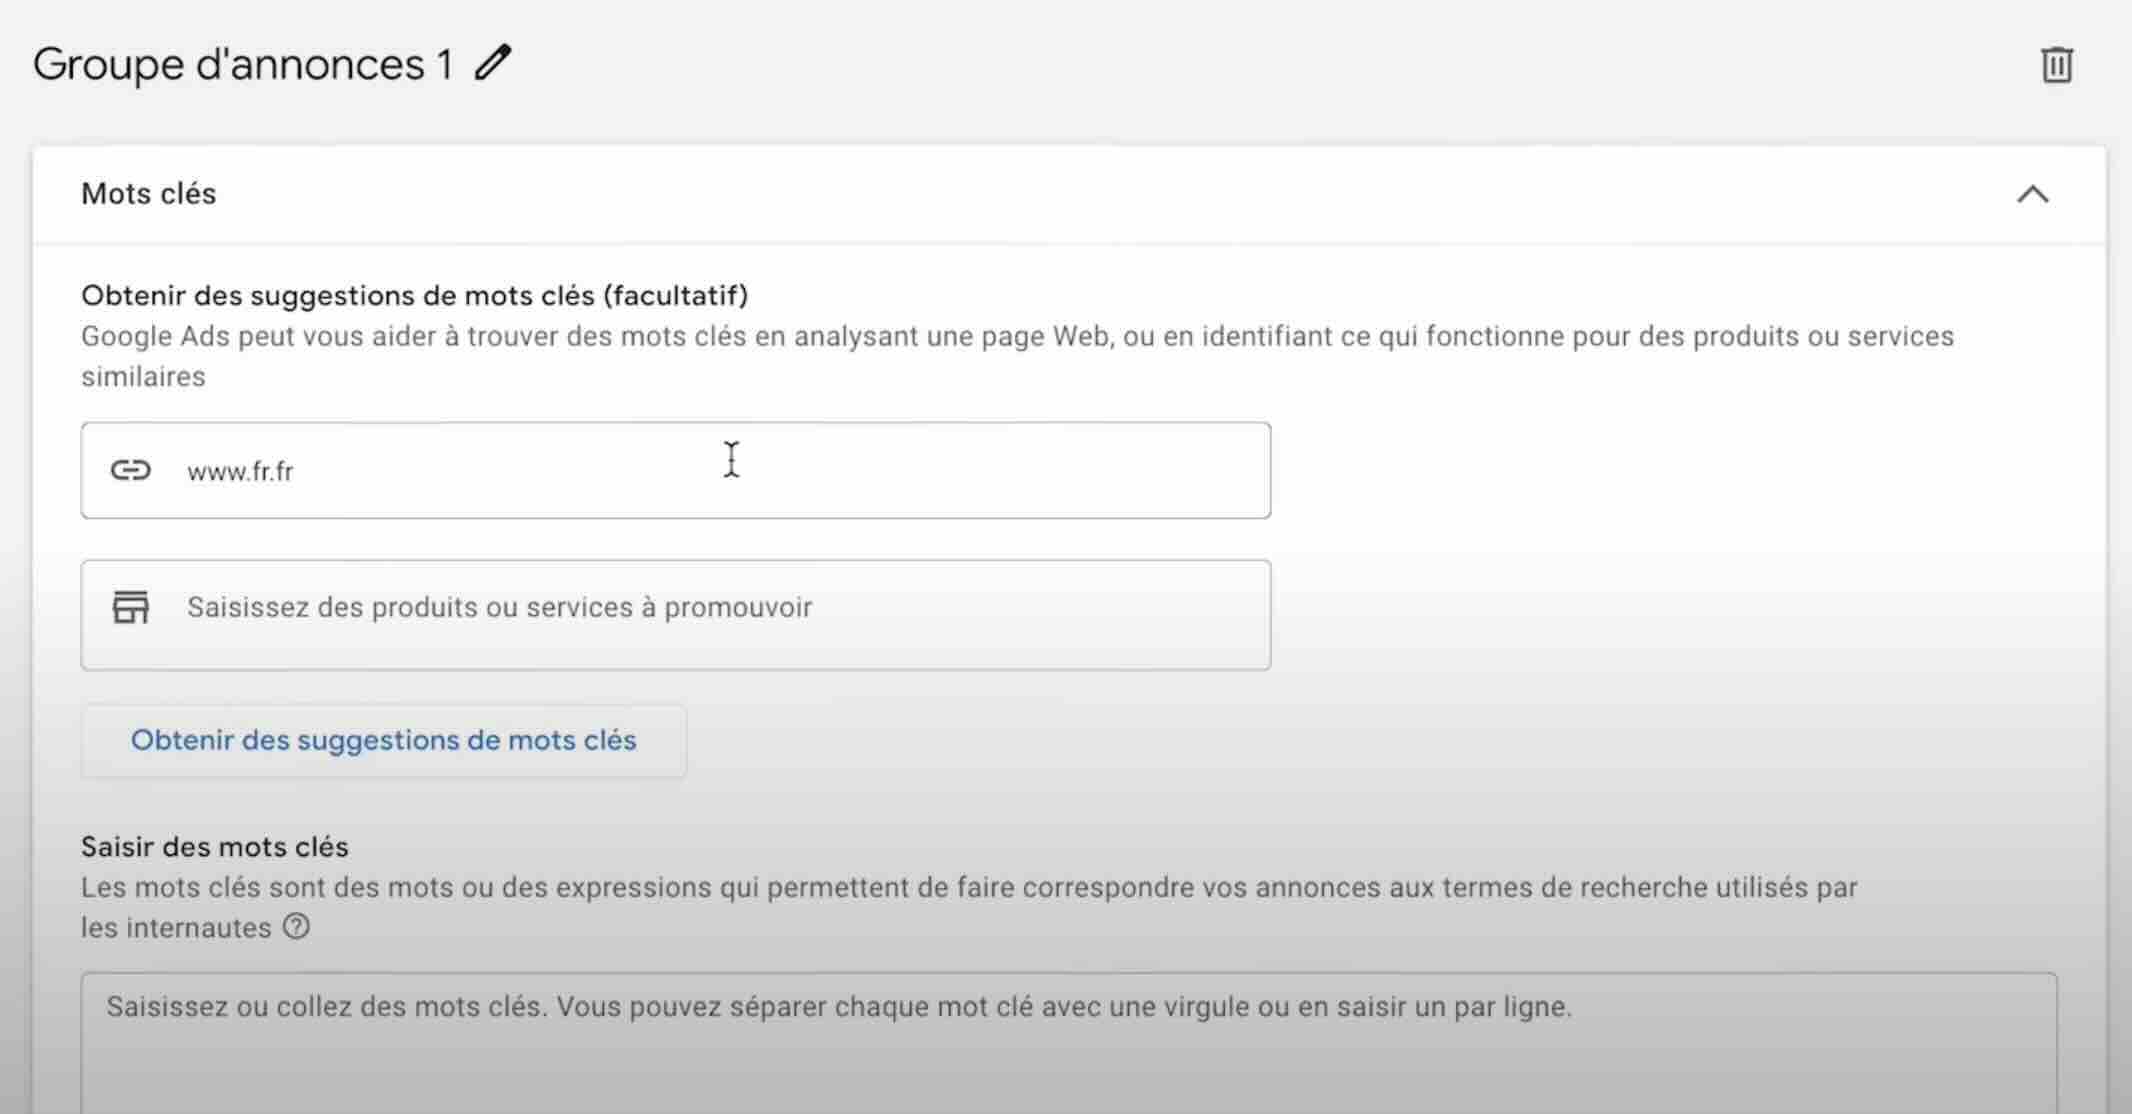Collapse the Mots clés section chevron
The height and width of the screenshot is (1114, 2132).
point(2032,194)
